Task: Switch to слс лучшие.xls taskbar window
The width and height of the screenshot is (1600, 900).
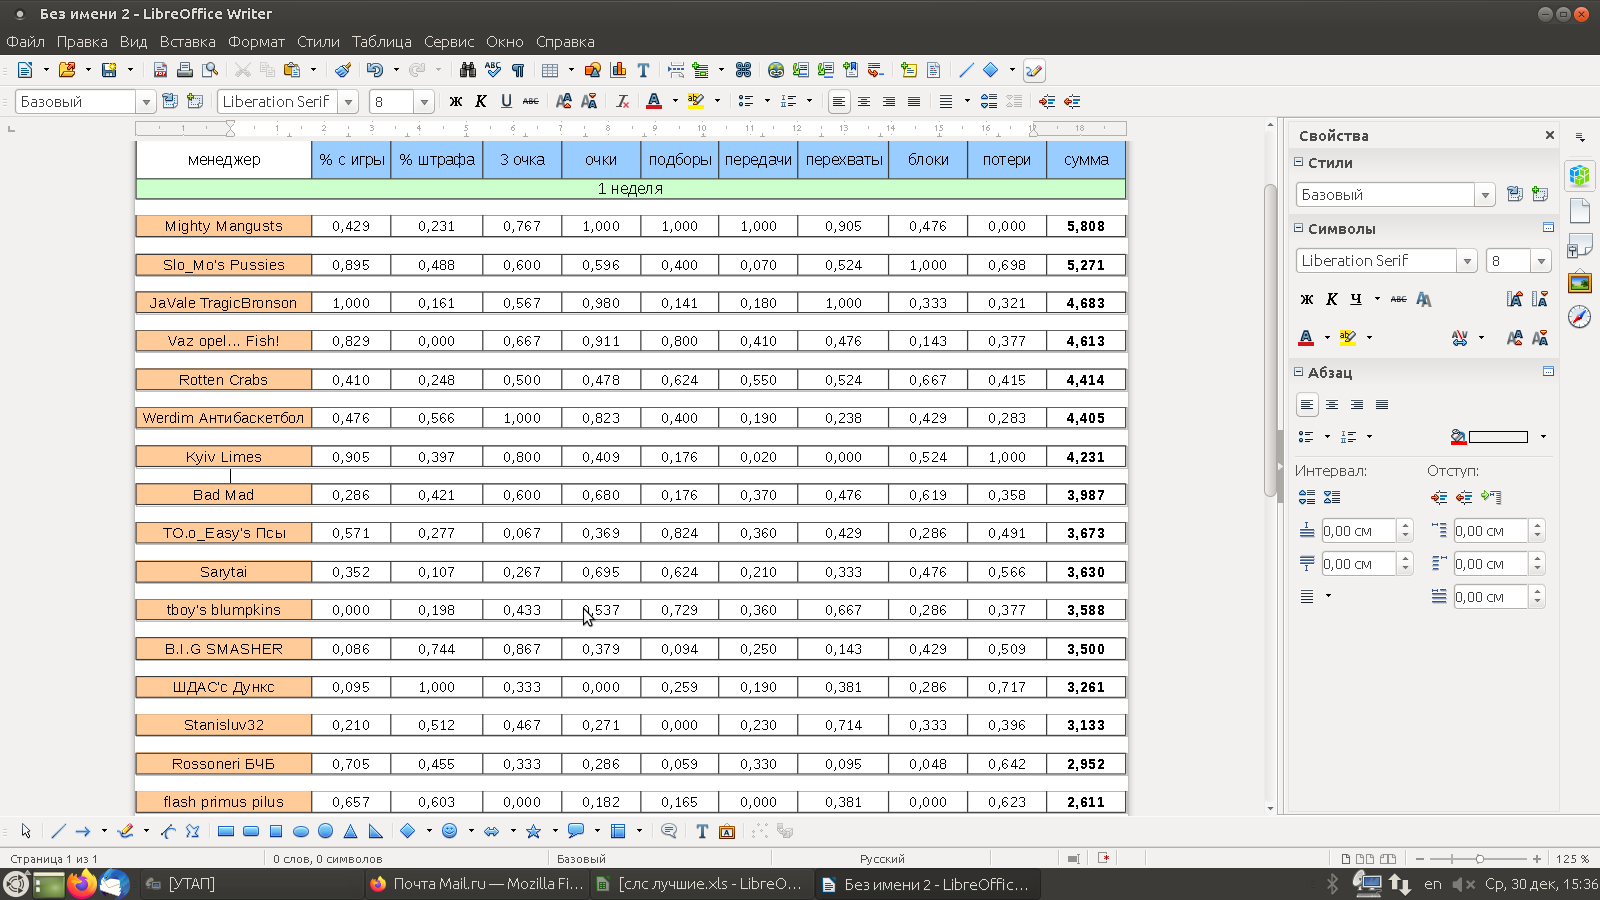Action: click(x=699, y=884)
